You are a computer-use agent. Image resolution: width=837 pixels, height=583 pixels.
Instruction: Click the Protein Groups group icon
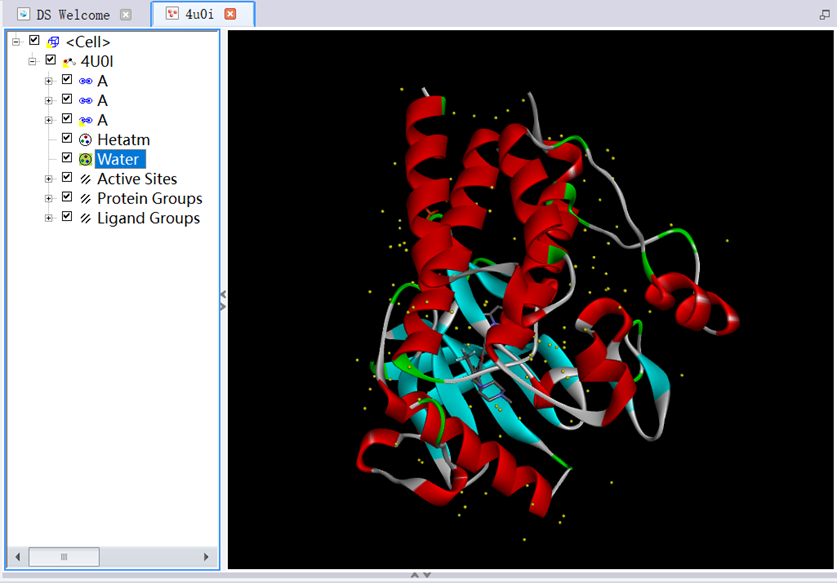[x=85, y=198]
